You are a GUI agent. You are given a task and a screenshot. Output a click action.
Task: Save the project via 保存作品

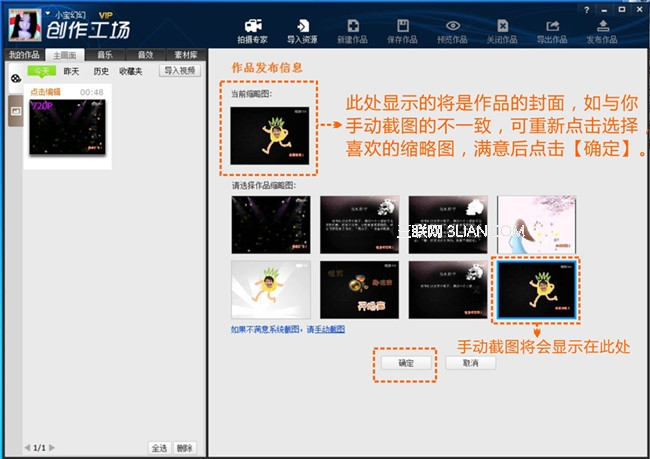pos(402,31)
